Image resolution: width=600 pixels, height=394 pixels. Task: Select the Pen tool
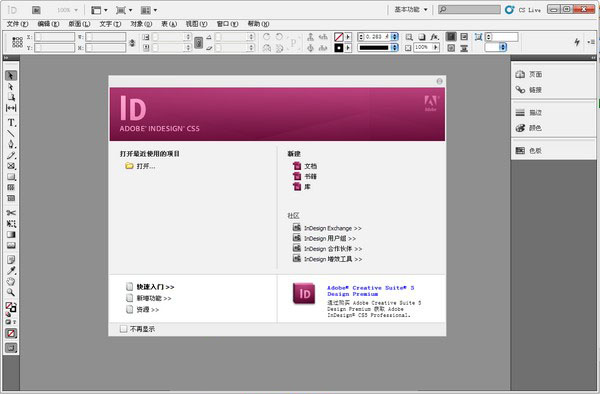11,144
